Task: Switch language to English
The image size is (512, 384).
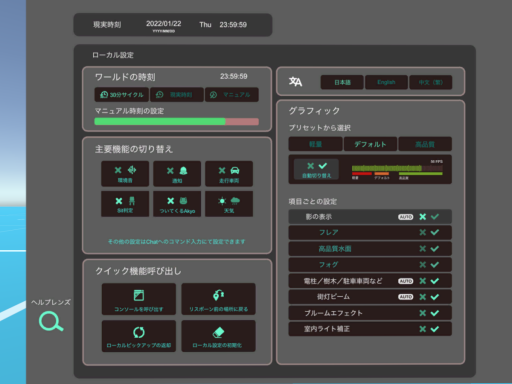Action: click(x=386, y=82)
